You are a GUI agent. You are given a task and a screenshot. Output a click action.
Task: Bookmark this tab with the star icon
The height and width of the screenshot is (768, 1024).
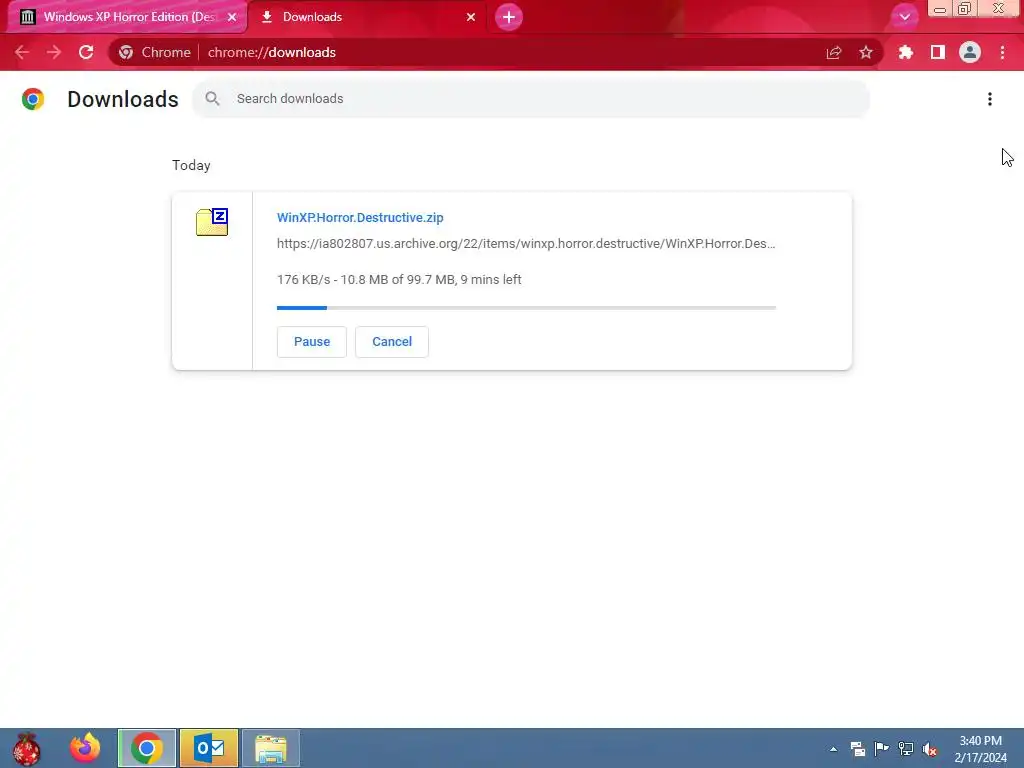[x=866, y=52]
